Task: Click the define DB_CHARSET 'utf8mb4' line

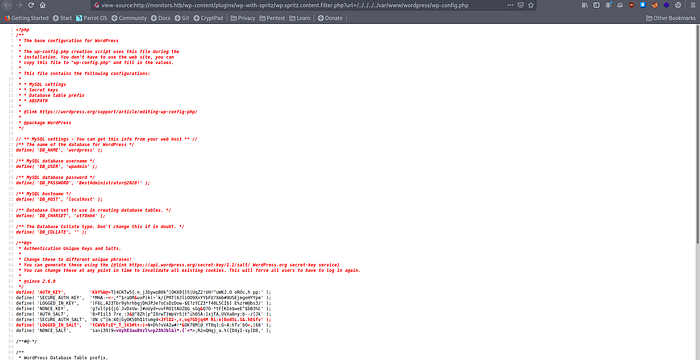Action: (x=60, y=215)
